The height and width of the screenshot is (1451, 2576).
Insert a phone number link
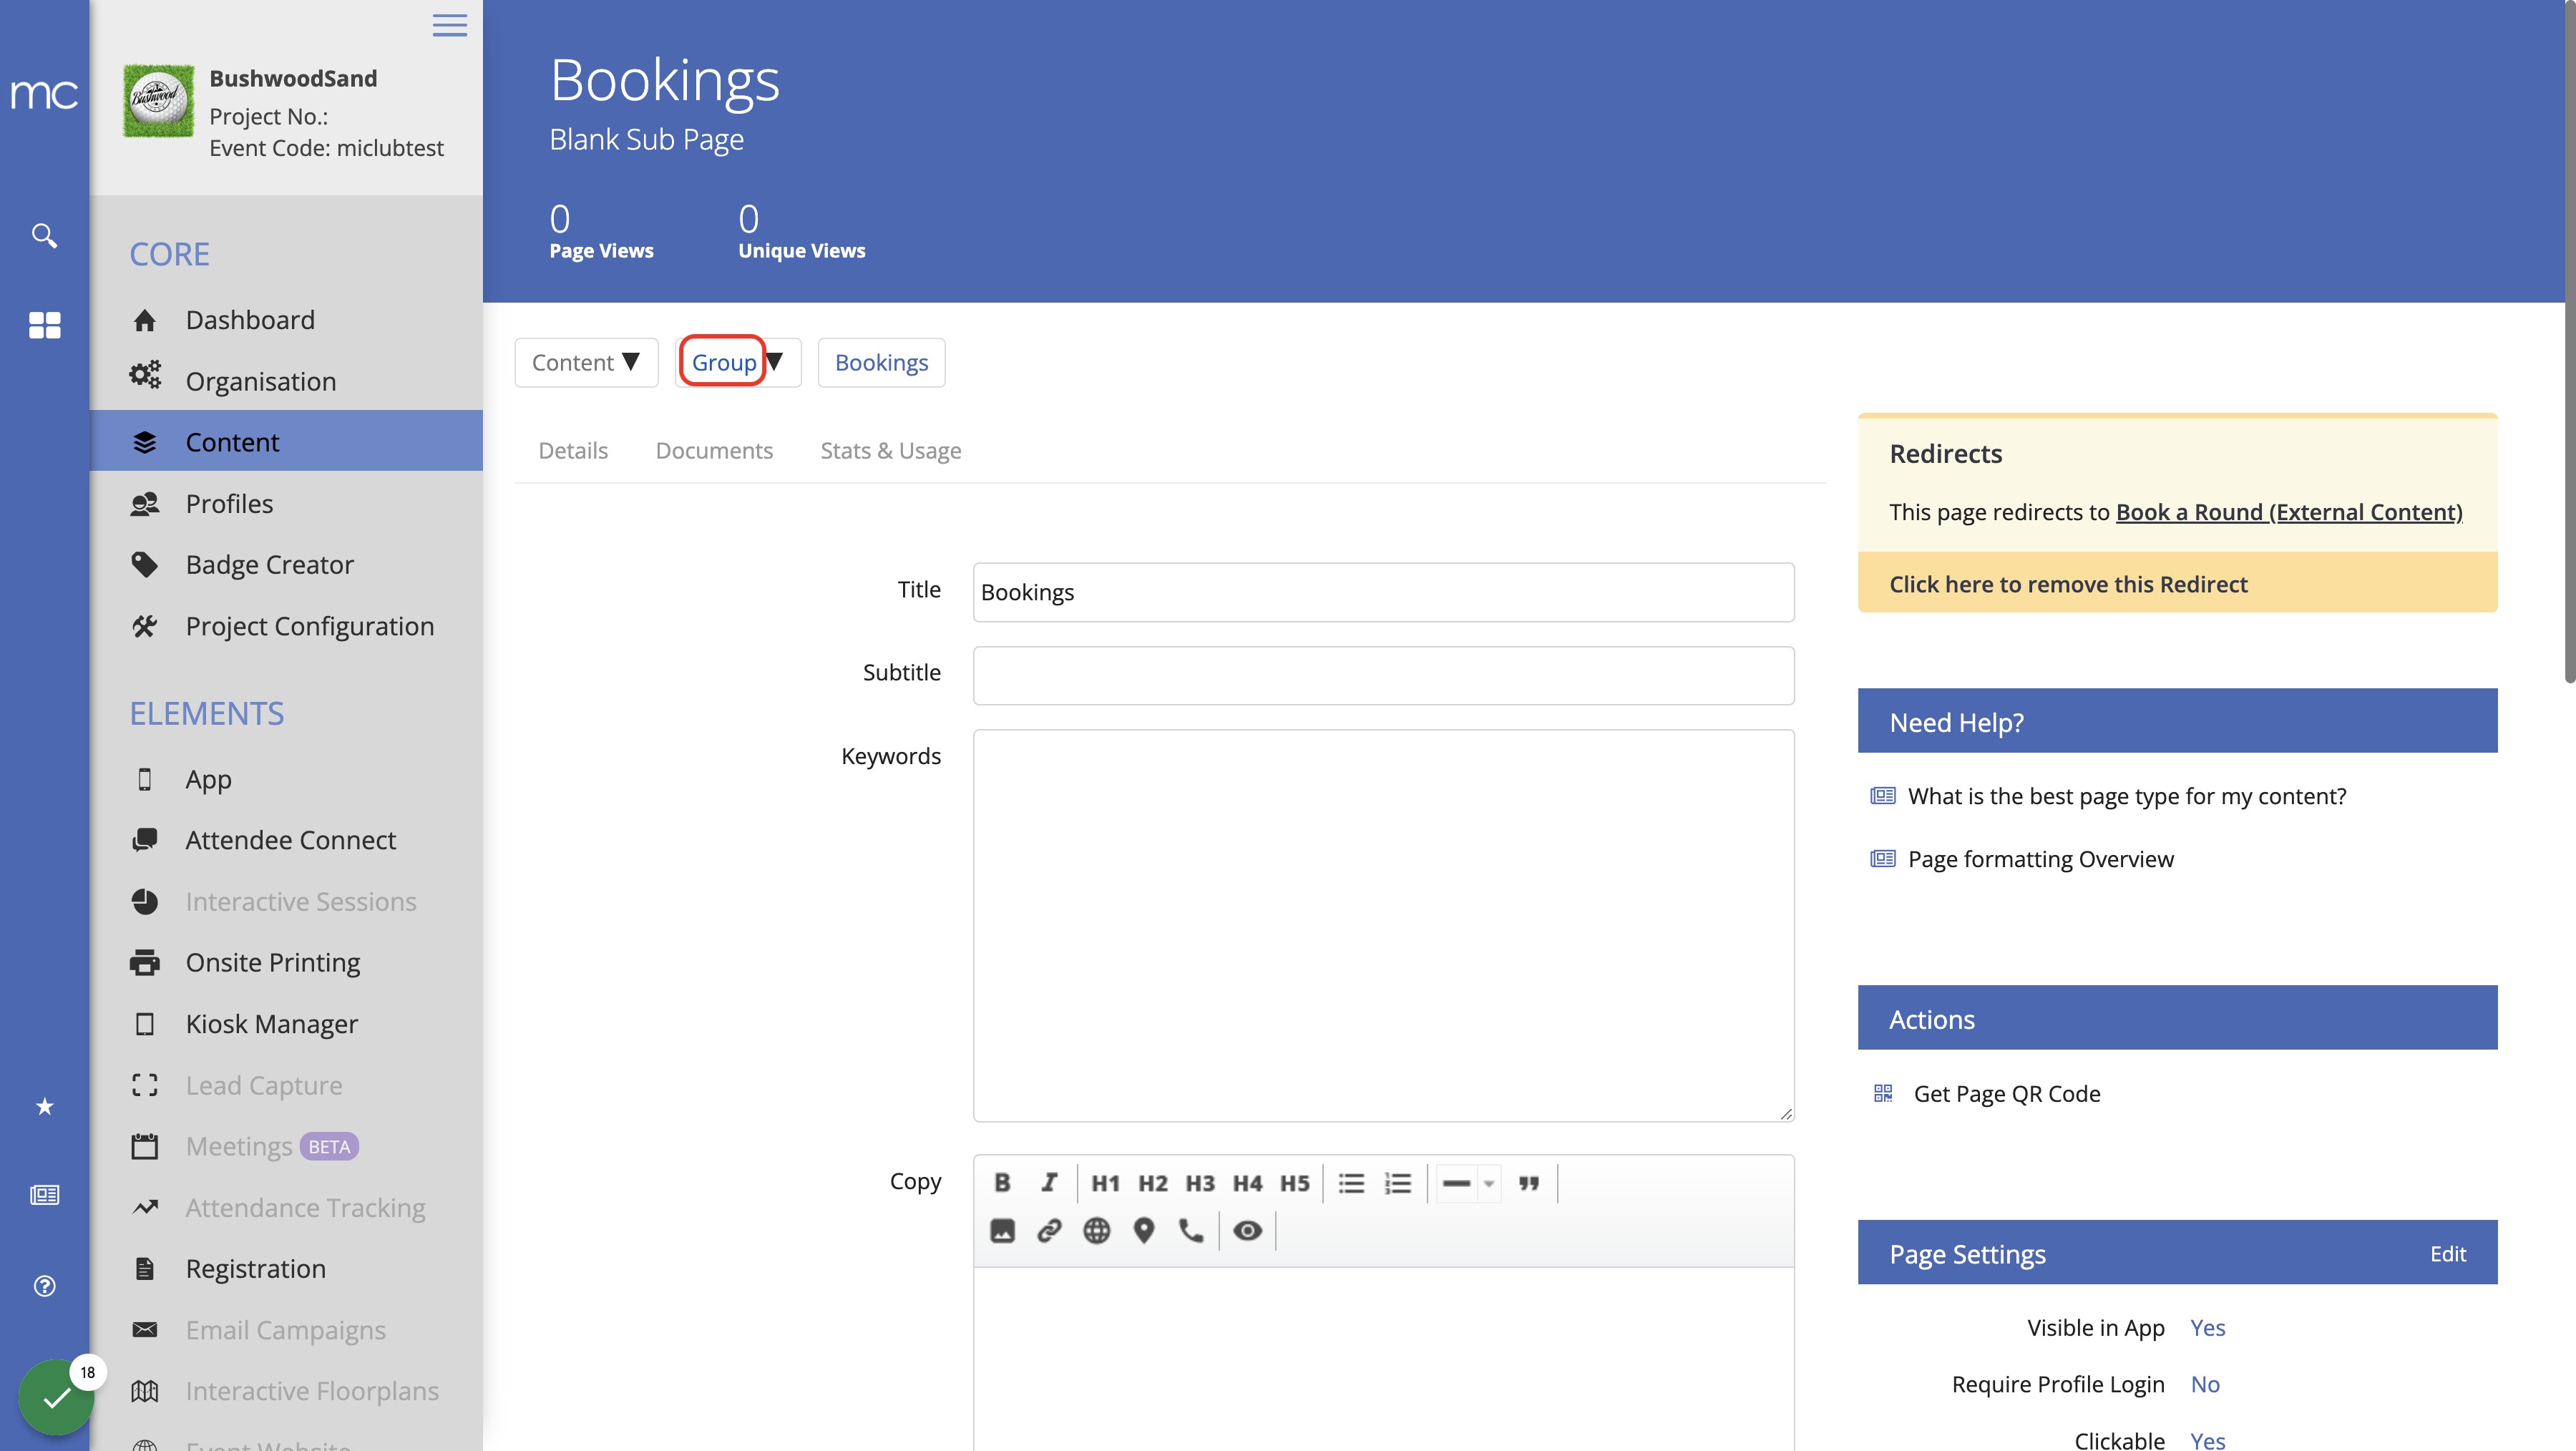coord(1191,1231)
